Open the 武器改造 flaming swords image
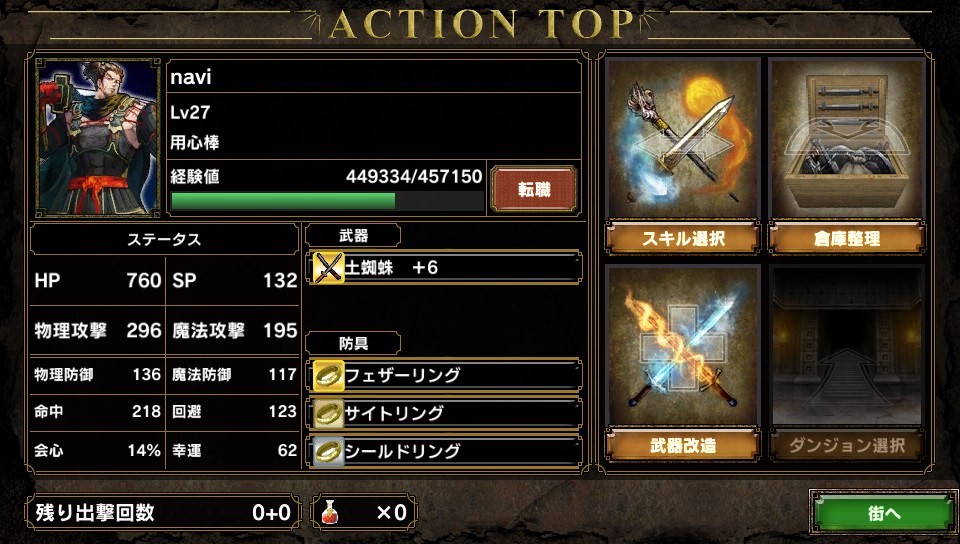This screenshot has width=960, height=544. coord(683,345)
